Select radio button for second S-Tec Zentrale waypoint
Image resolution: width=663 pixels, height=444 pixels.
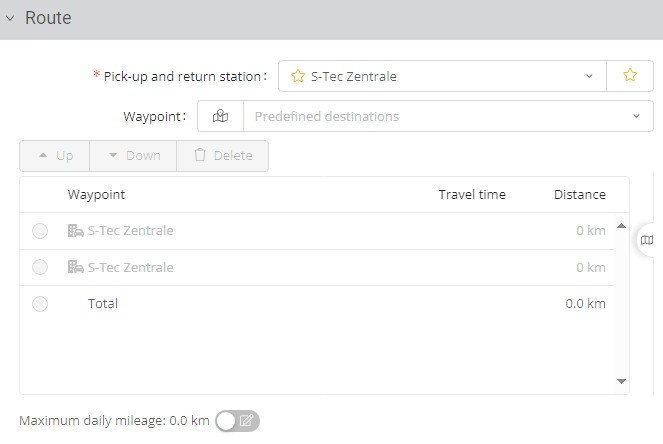point(40,267)
